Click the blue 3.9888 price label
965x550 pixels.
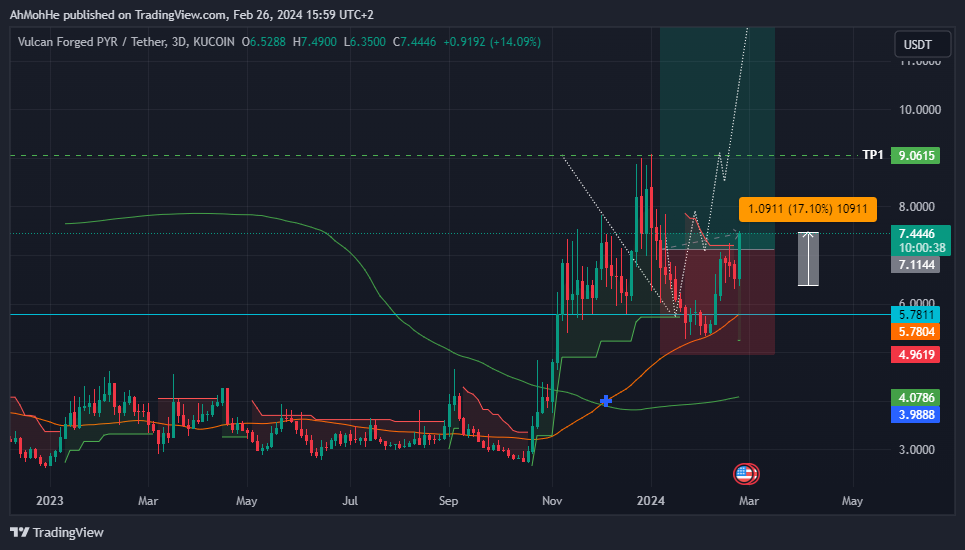coord(915,415)
